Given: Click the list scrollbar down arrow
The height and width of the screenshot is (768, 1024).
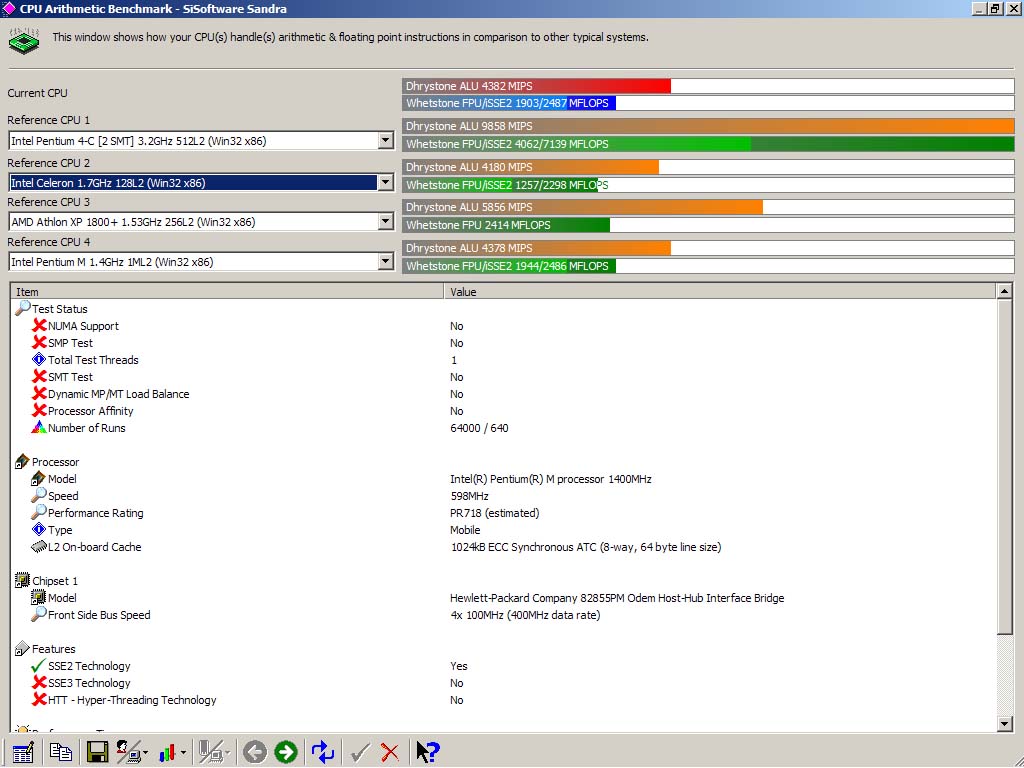Looking at the screenshot, I should tap(1004, 724).
